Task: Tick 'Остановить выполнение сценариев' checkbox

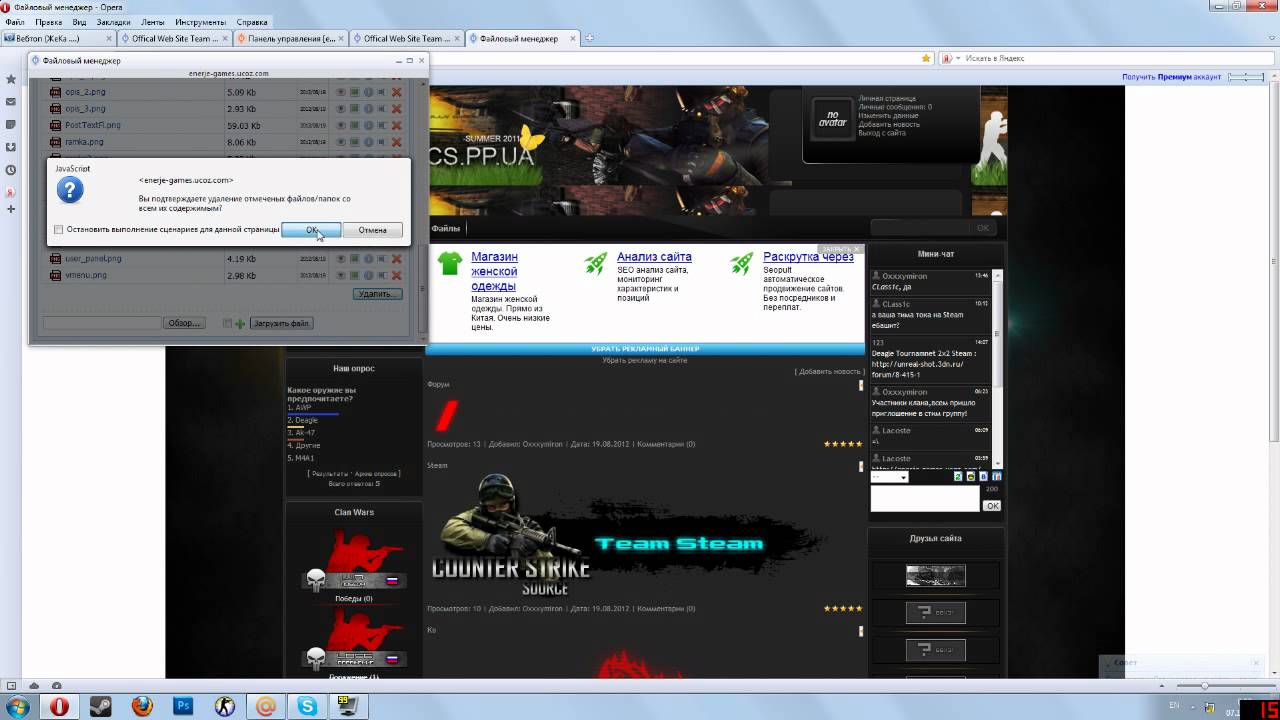Action: 58,230
